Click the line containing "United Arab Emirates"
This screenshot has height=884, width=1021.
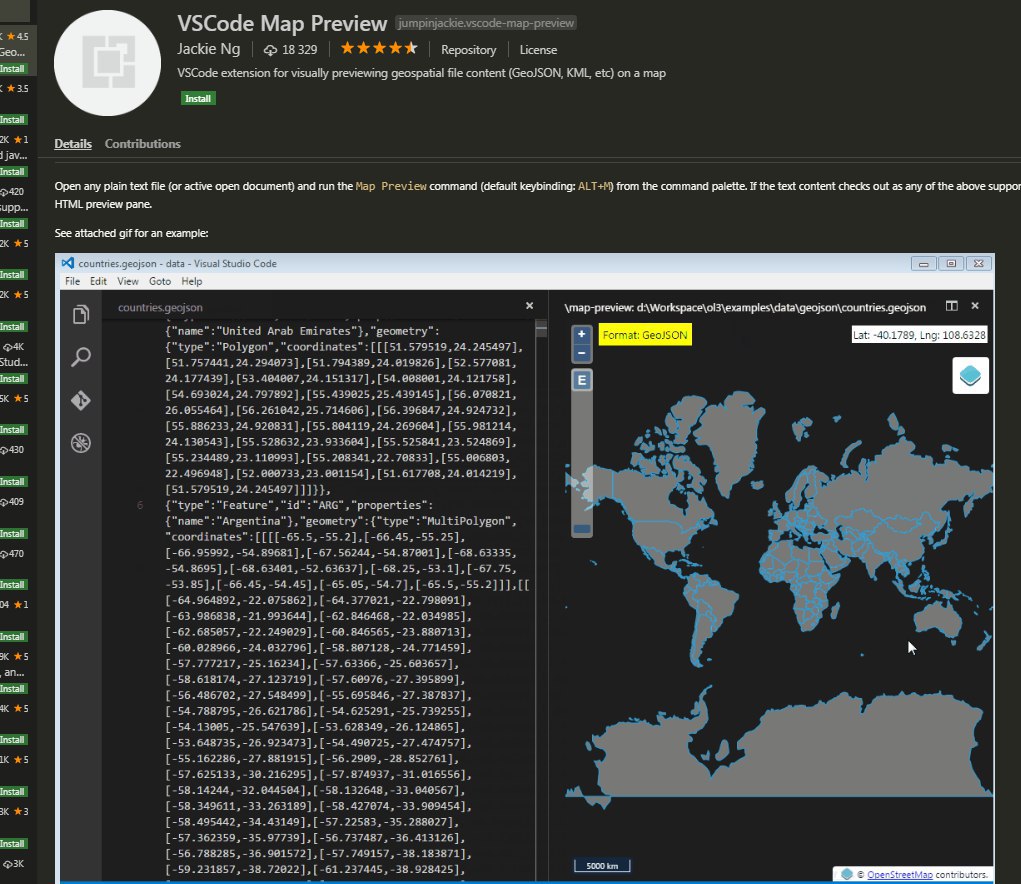(302, 331)
